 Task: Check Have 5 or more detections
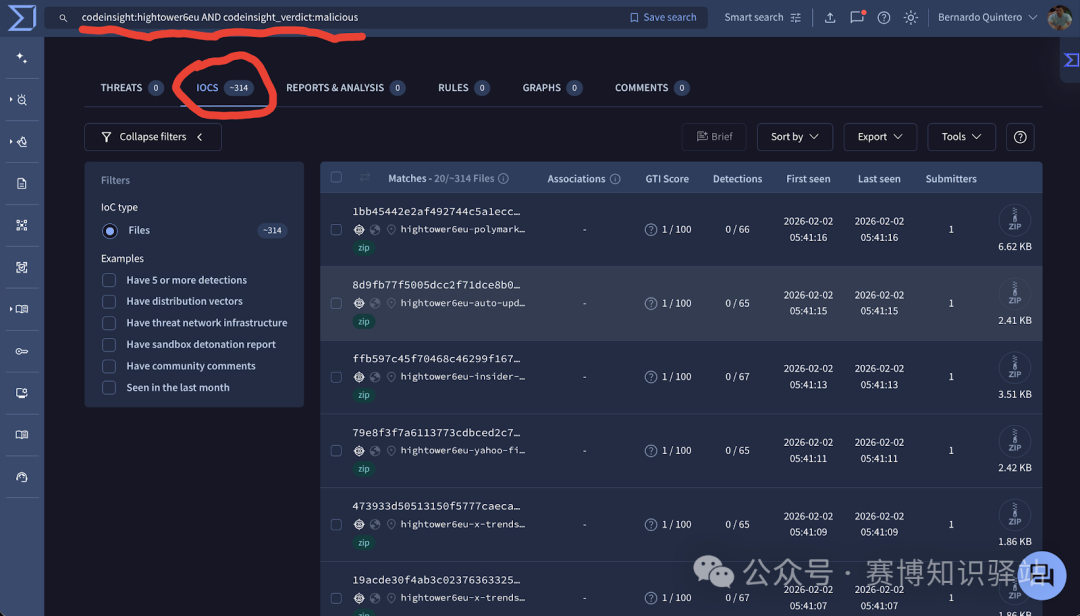(109, 280)
